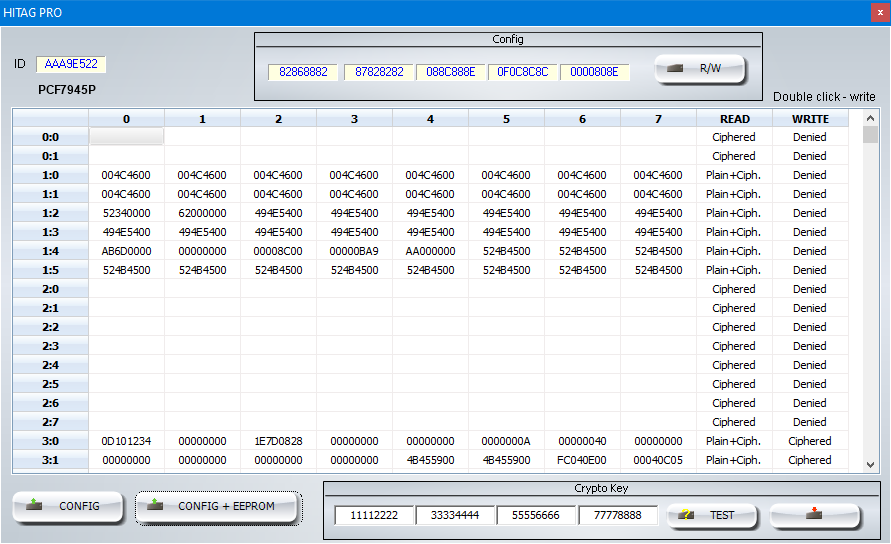Click Ciphered write value in row 3:1
The image size is (891, 544).
coord(810,460)
